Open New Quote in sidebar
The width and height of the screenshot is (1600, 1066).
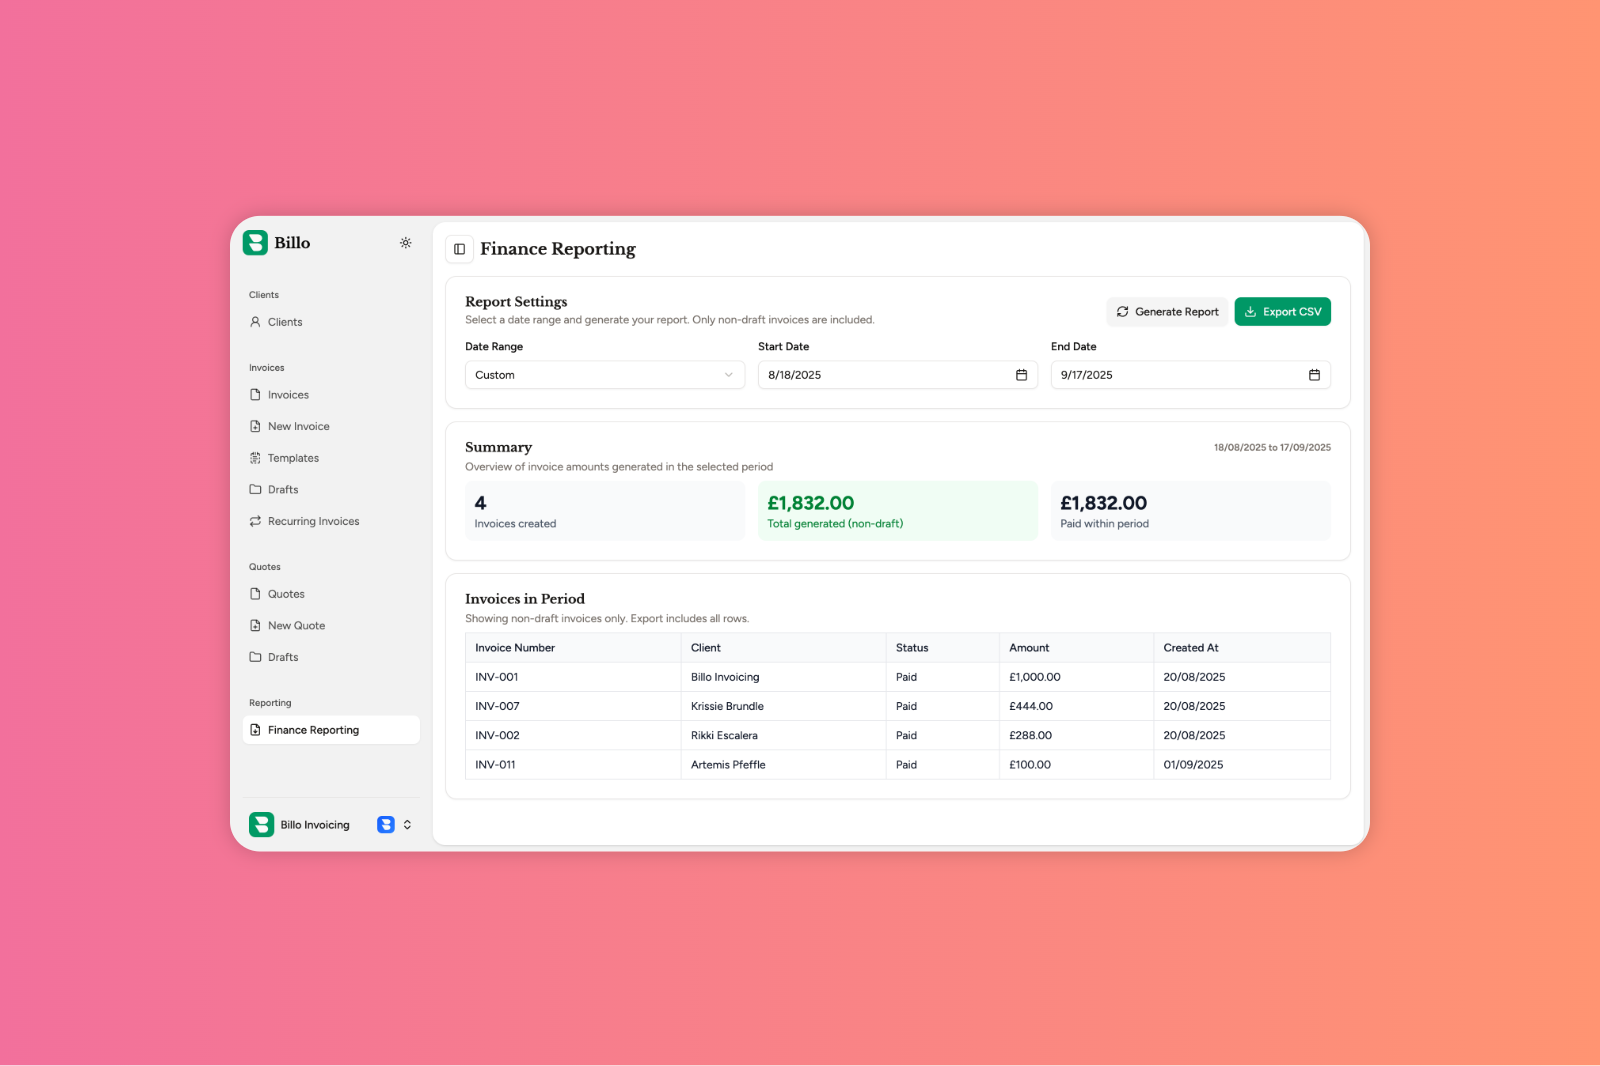(296, 626)
